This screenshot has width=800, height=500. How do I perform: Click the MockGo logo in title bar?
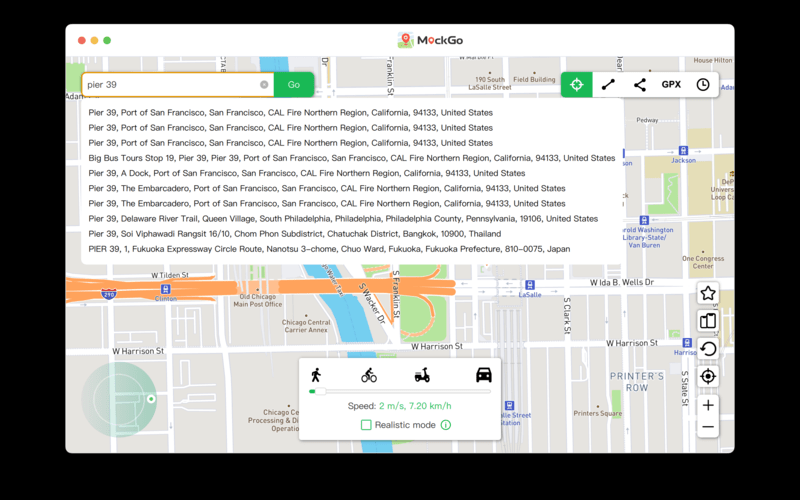430,40
